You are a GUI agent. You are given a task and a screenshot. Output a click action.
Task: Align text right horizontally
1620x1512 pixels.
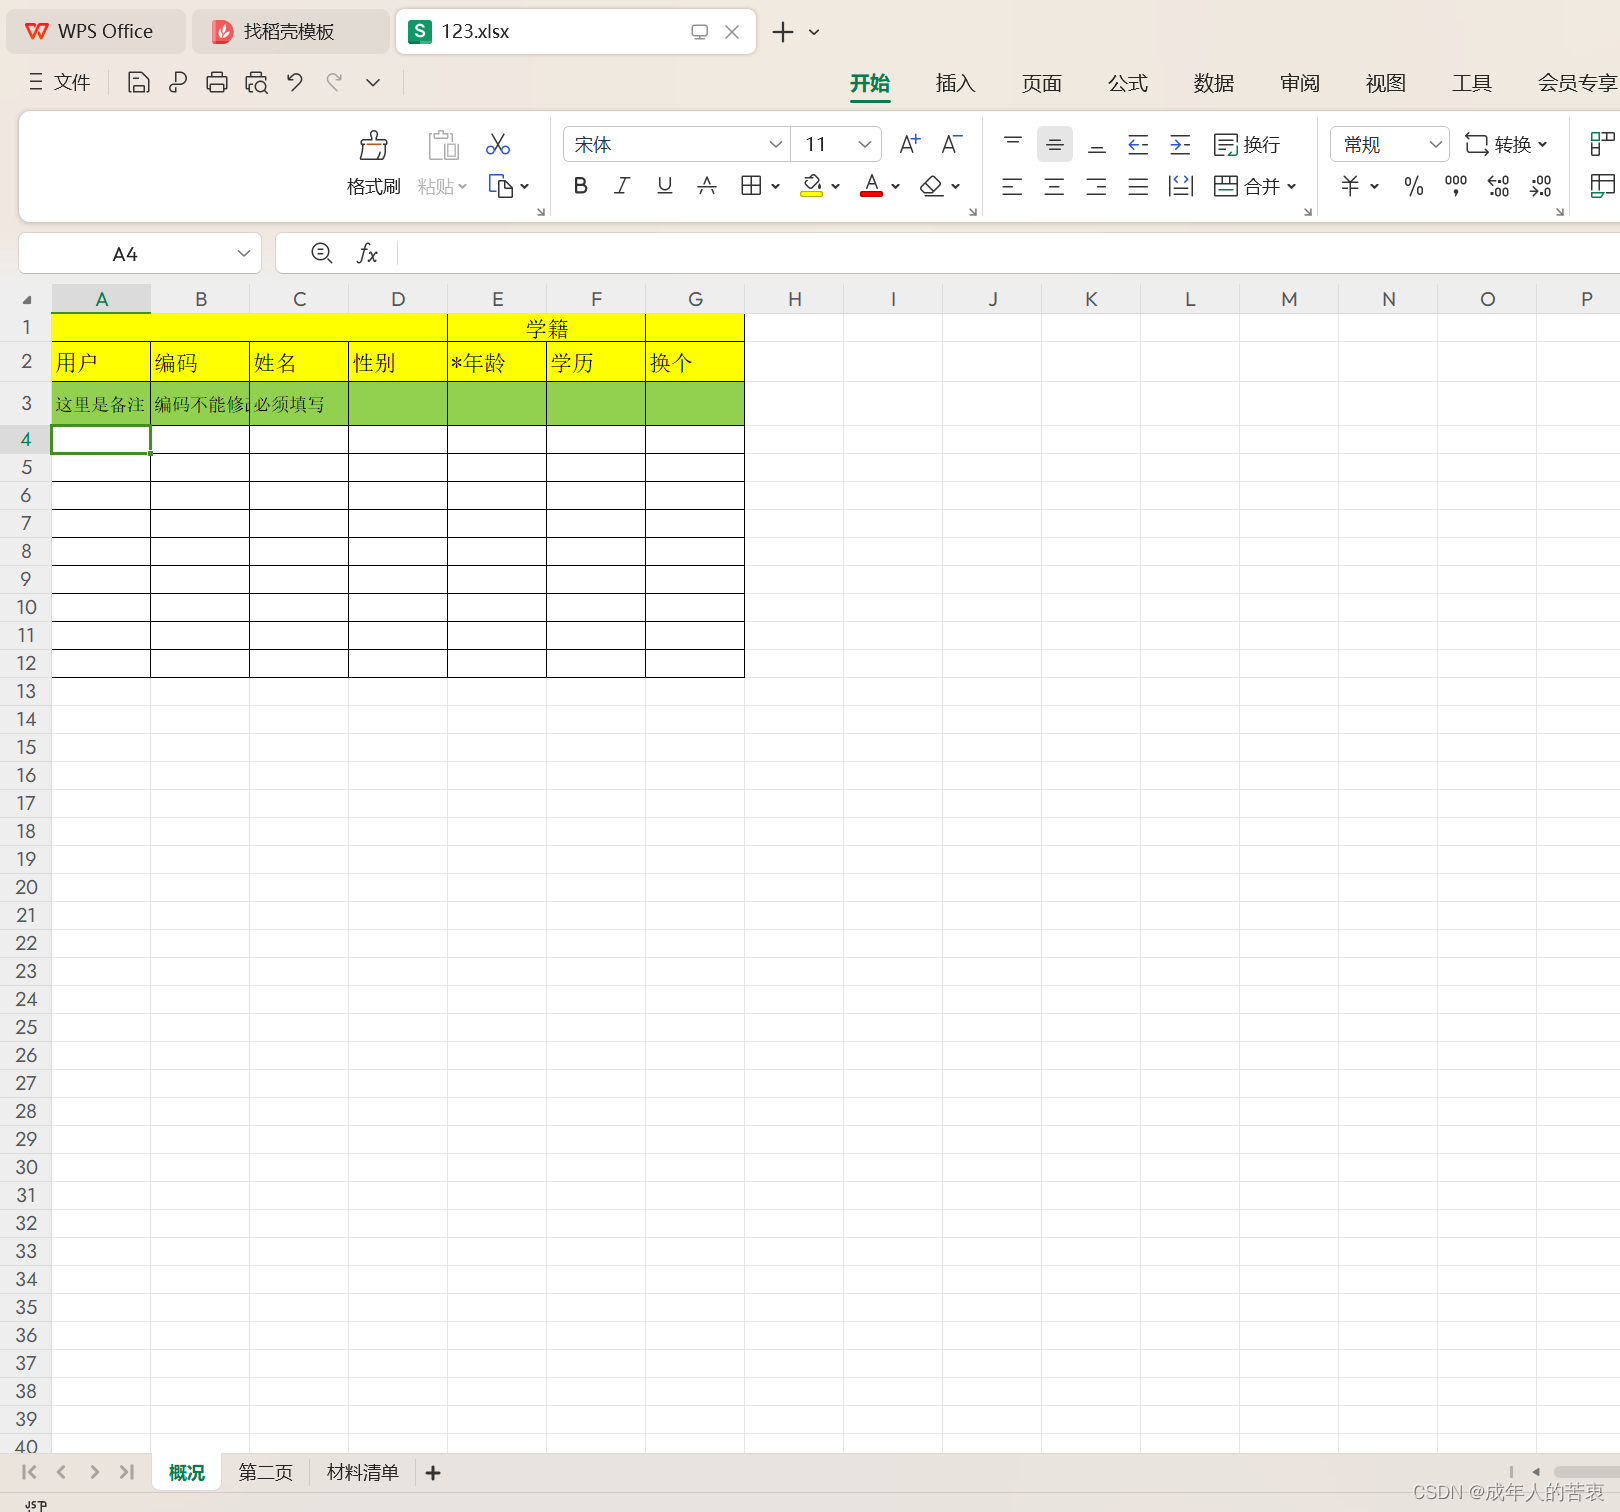click(x=1096, y=186)
